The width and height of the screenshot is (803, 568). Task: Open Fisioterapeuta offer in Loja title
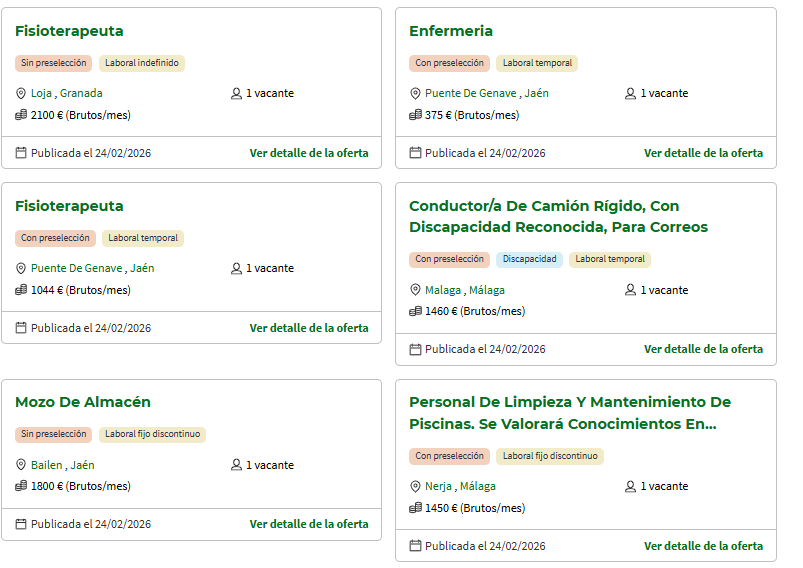[x=69, y=31]
